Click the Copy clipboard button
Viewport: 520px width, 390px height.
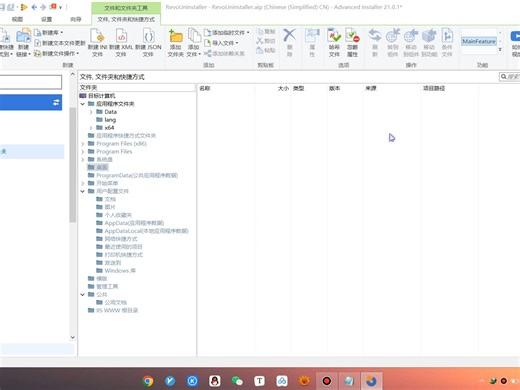coord(266,32)
